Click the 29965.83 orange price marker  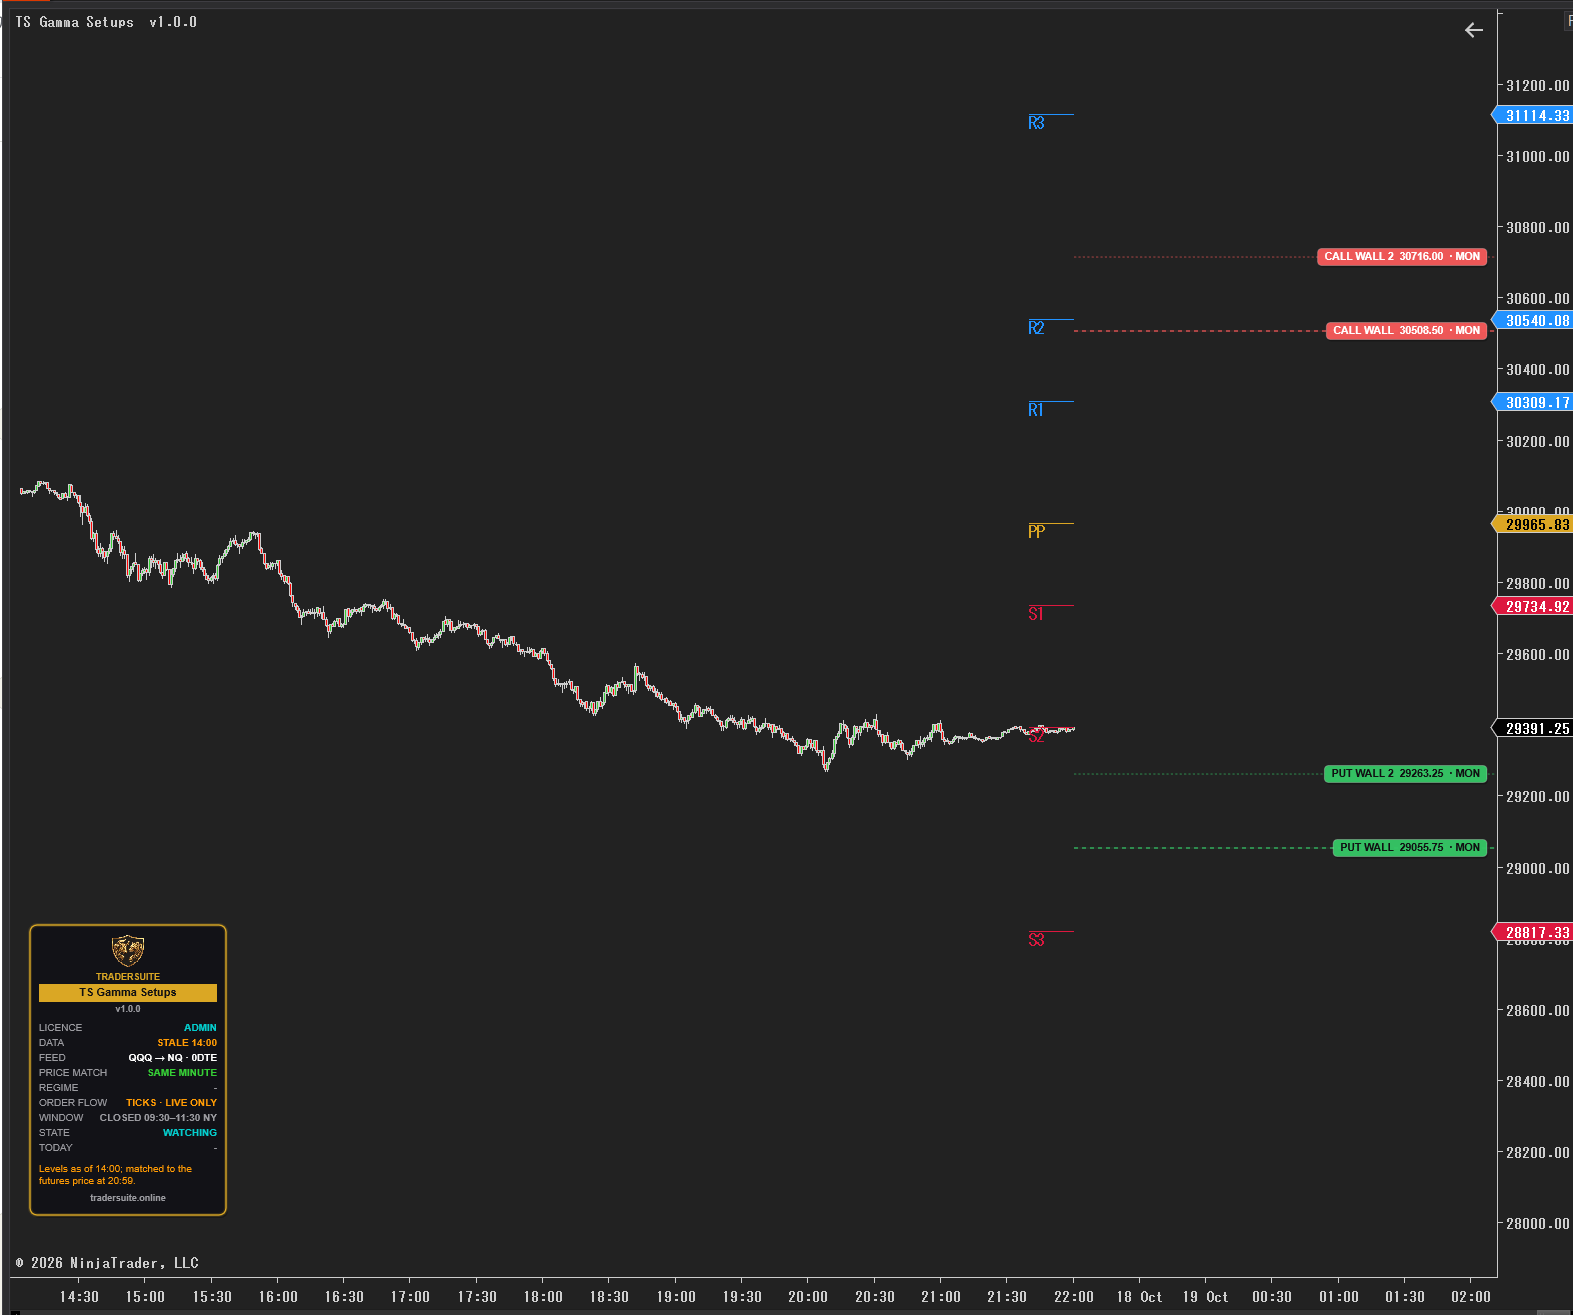[1533, 525]
